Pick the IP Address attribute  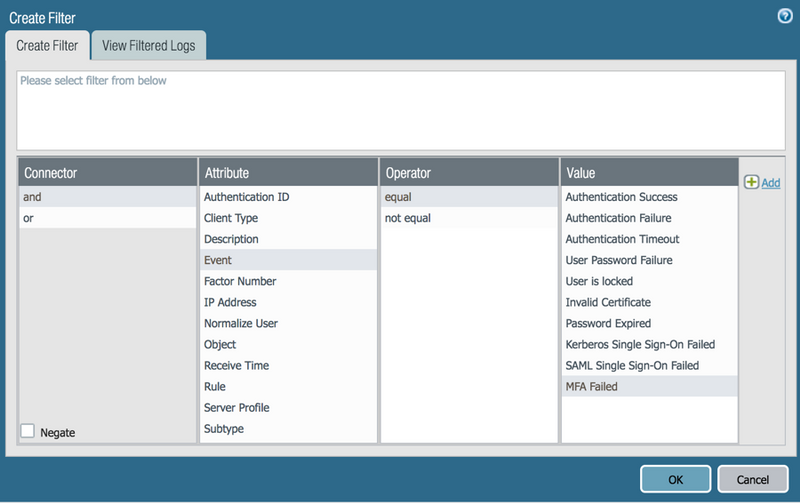[x=288, y=302]
